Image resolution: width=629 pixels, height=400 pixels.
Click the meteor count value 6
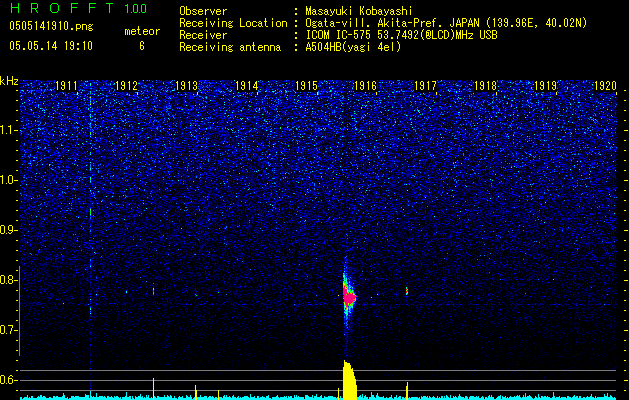click(142, 46)
